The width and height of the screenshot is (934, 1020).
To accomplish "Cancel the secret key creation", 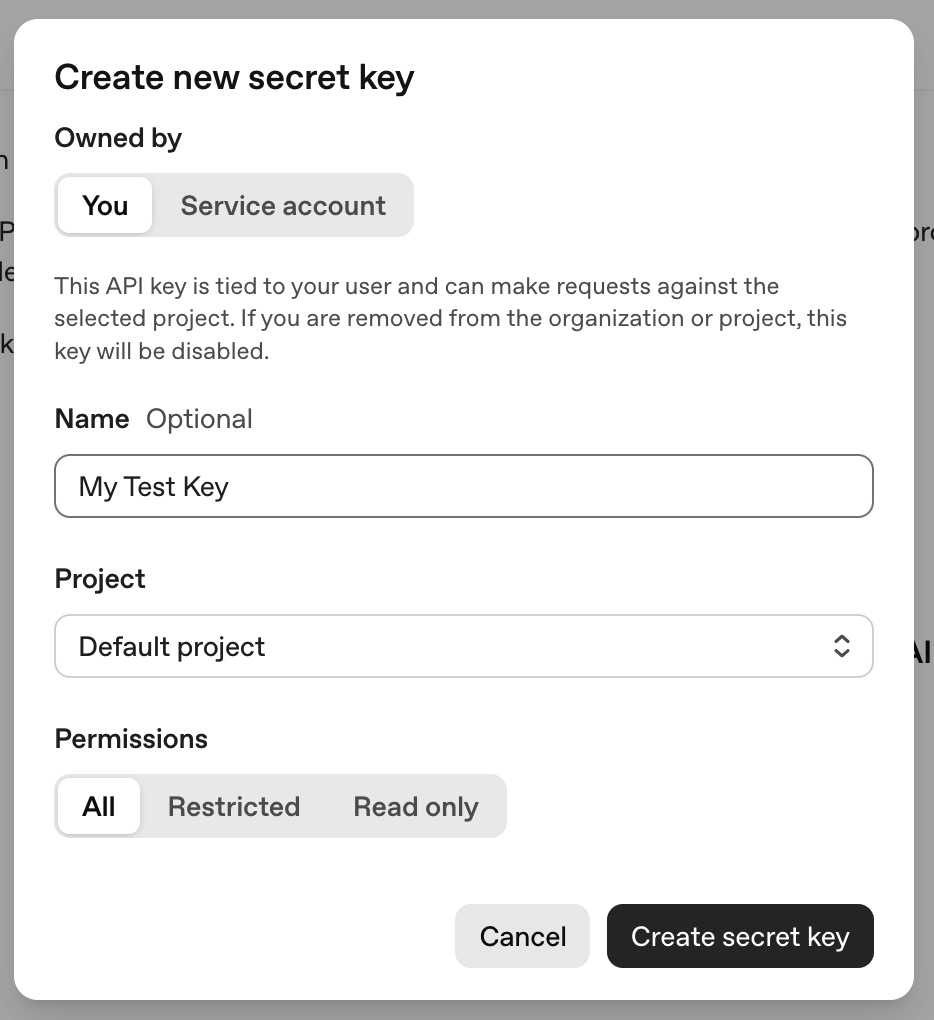I will click(523, 937).
